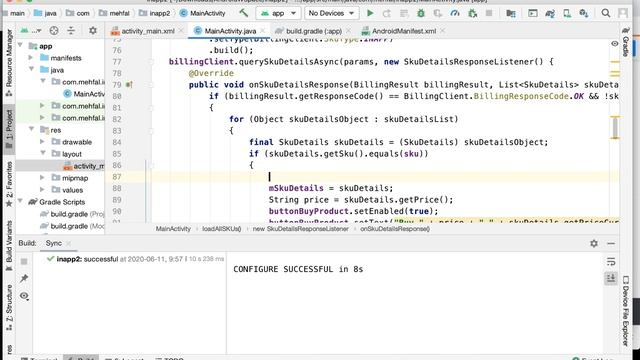Click onSkuDetailsResponse() breadcrumb
This screenshot has width=640, height=360.
395,229
